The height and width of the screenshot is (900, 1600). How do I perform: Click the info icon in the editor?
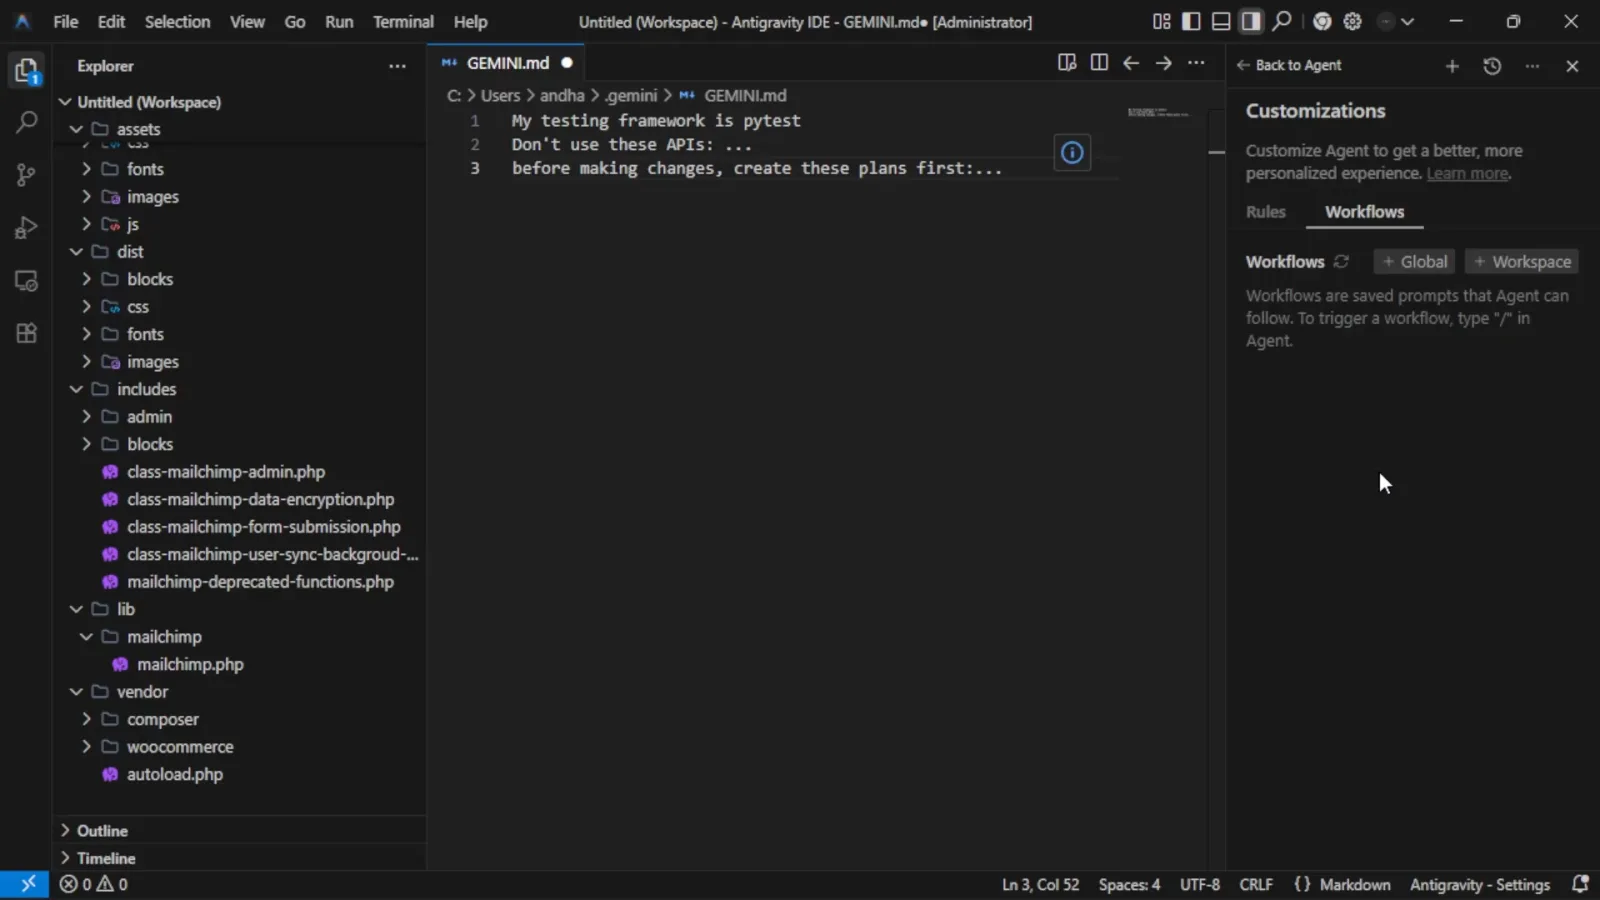coord(1072,153)
